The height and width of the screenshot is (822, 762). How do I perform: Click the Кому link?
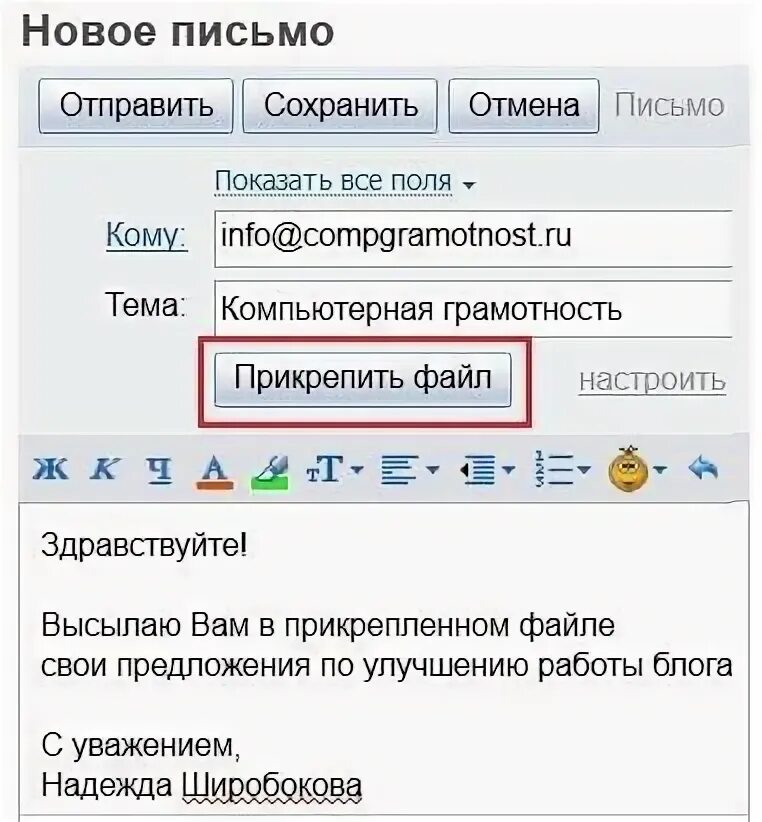click(146, 235)
